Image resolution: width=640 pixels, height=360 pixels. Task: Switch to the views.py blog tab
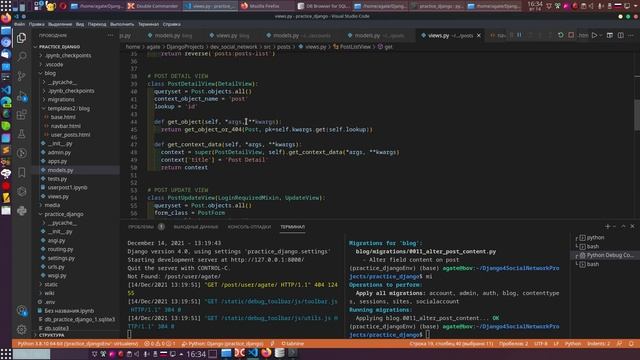pos(229,36)
